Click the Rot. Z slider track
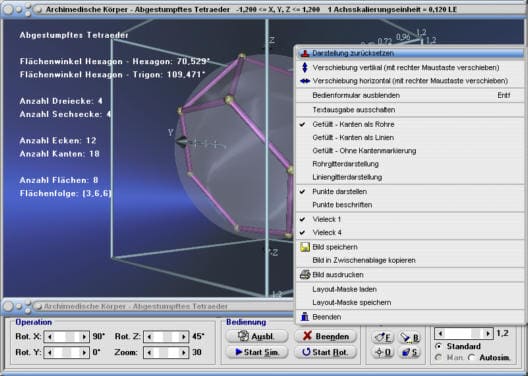Viewport: 528px width, 376px height. 166,337
